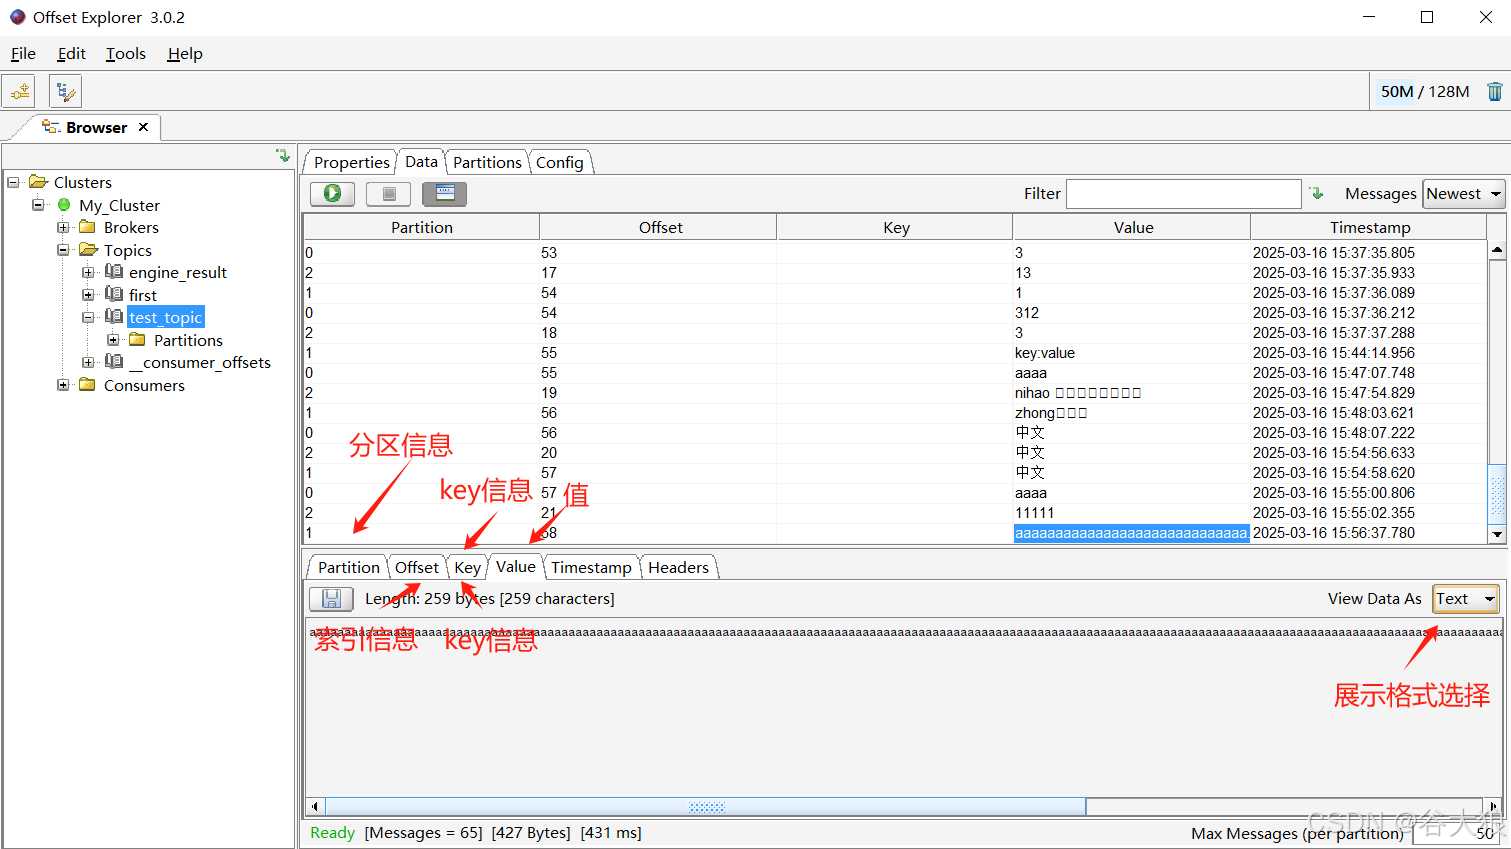Open the View Data As Text dropdown

click(1465, 599)
